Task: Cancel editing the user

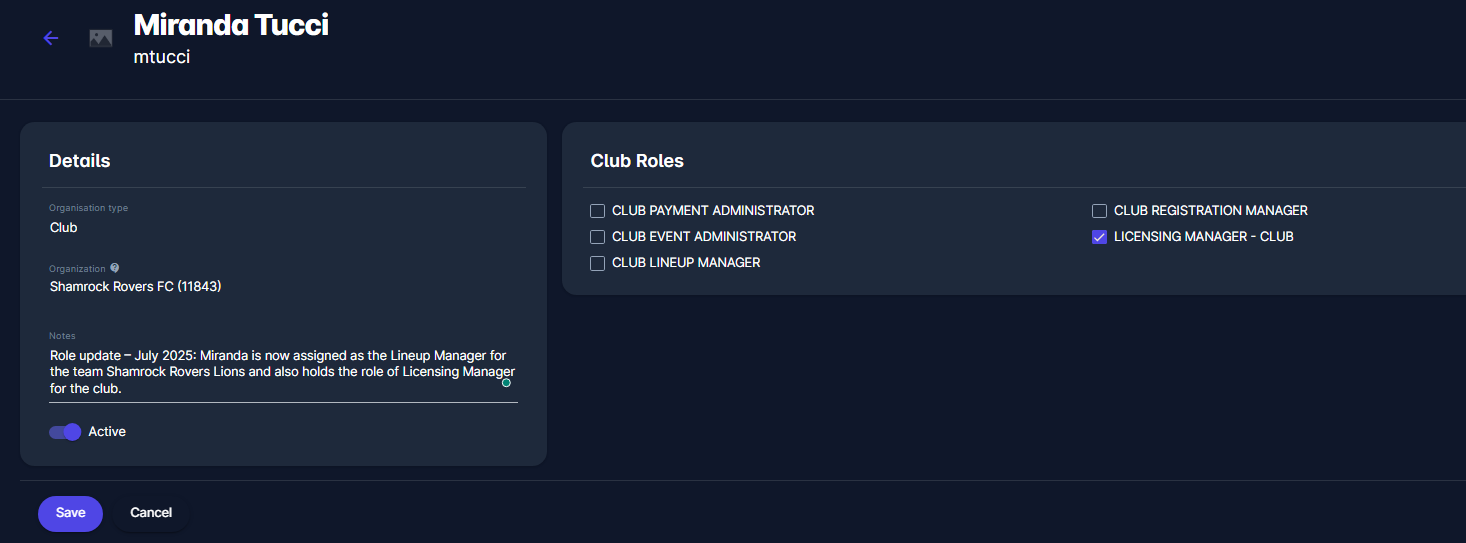Action: point(151,513)
